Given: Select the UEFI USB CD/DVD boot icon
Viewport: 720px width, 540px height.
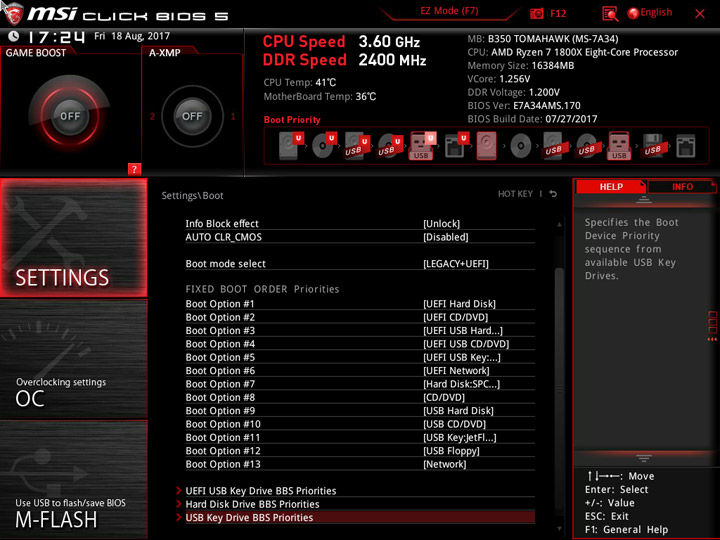Looking at the screenshot, I should point(390,146).
